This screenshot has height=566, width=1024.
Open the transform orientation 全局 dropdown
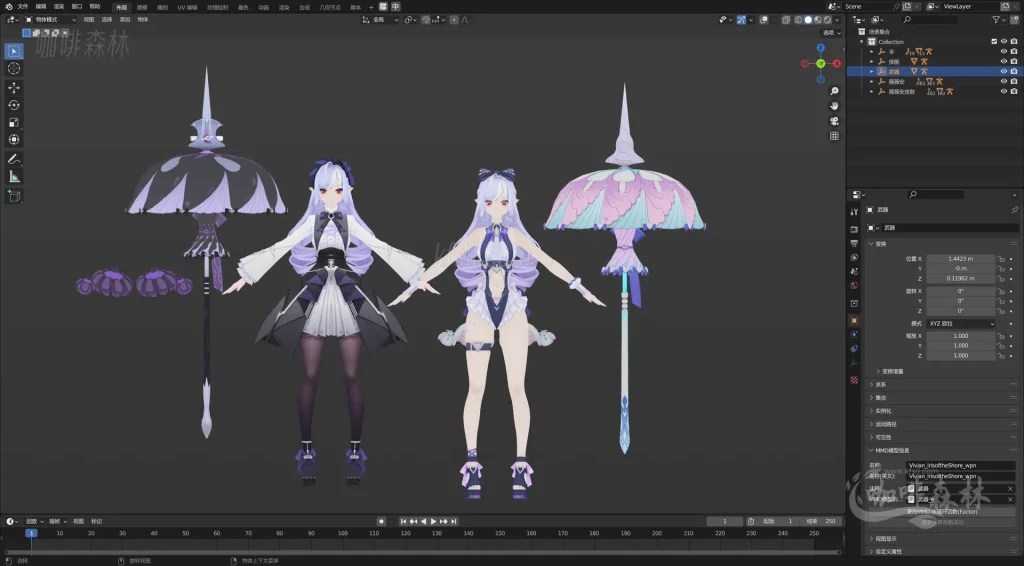(380, 20)
